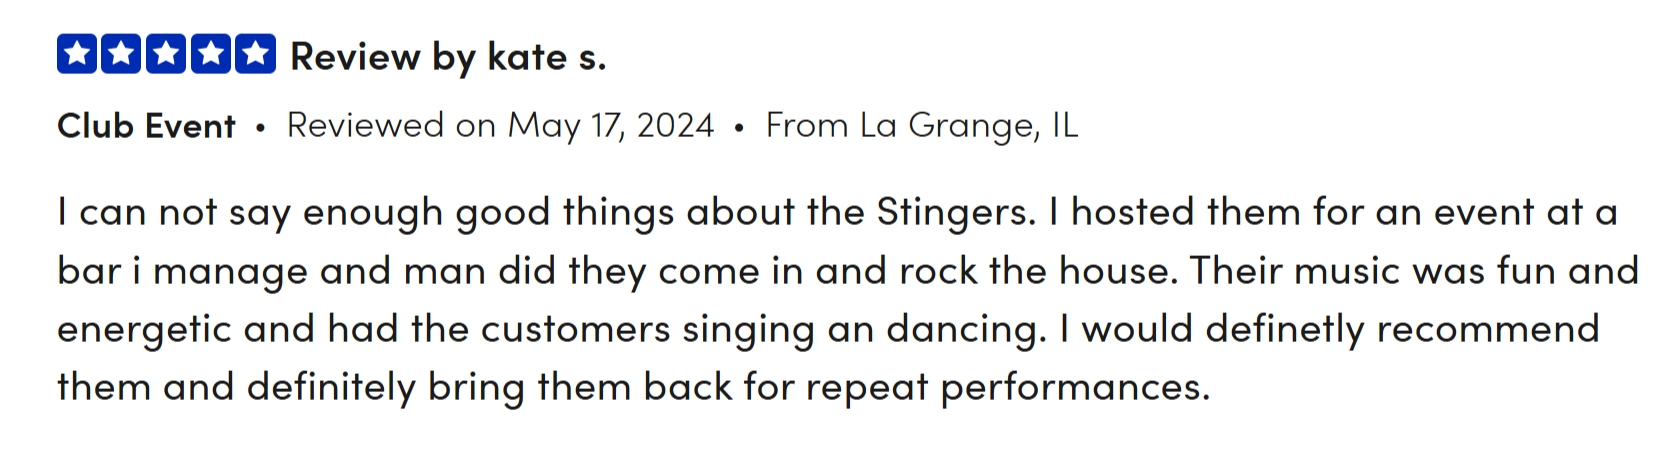Click the words "bar i manage"
This screenshot has height=457, width=1678.
(182, 271)
